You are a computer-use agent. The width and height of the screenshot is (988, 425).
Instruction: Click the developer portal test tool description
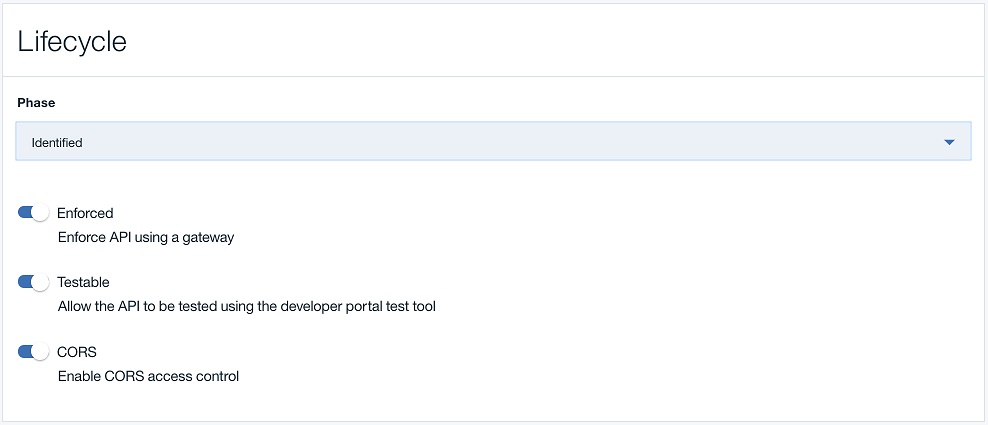point(246,306)
